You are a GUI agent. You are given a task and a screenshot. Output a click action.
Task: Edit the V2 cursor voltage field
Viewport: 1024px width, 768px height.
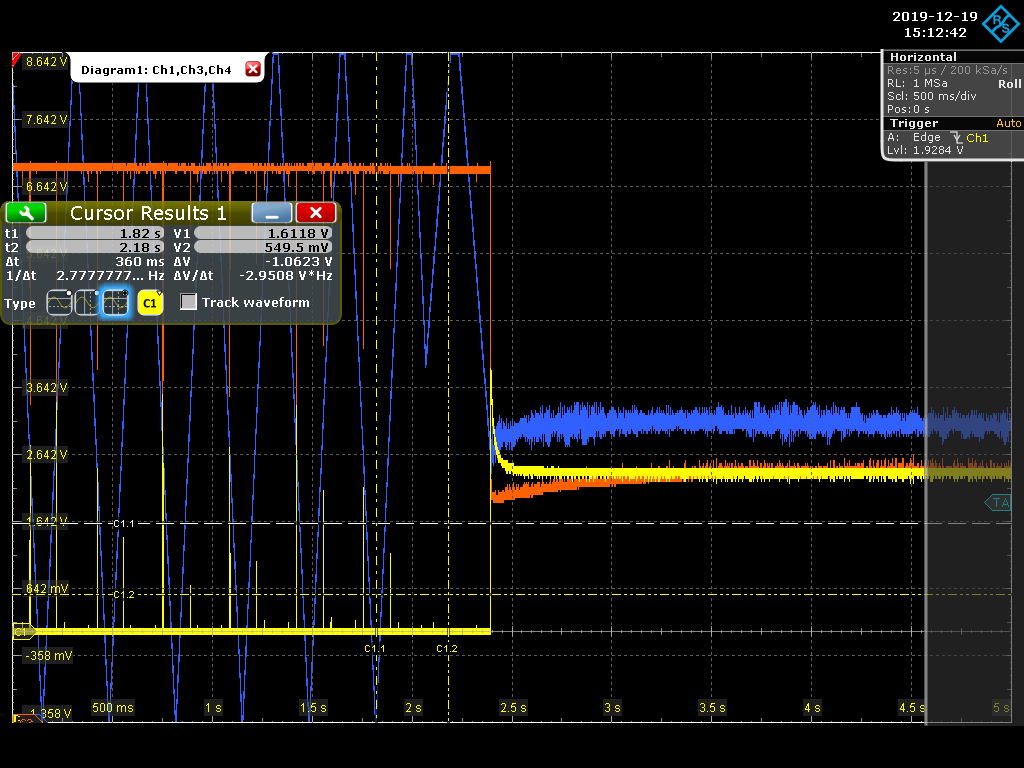pyautogui.click(x=263, y=248)
